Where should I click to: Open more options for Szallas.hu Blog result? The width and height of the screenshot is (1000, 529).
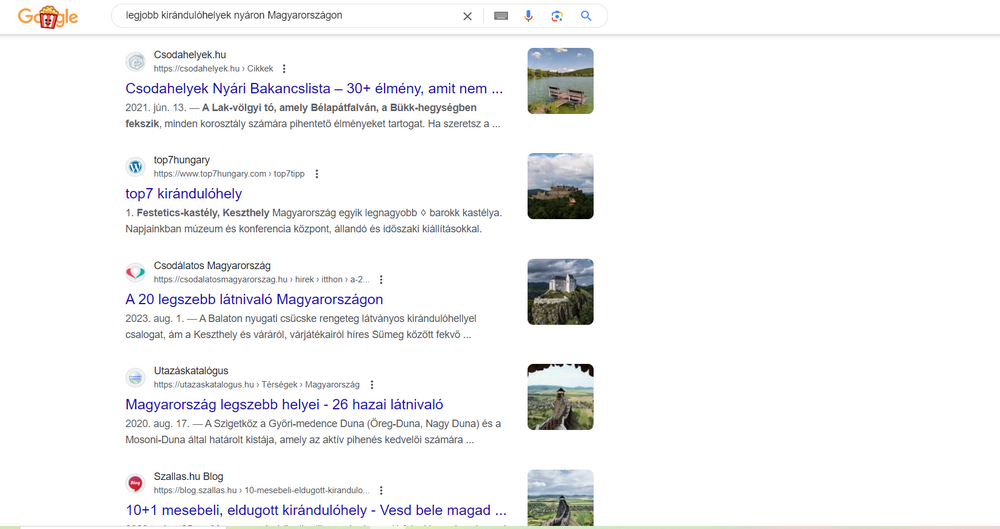(x=381, y=491)
